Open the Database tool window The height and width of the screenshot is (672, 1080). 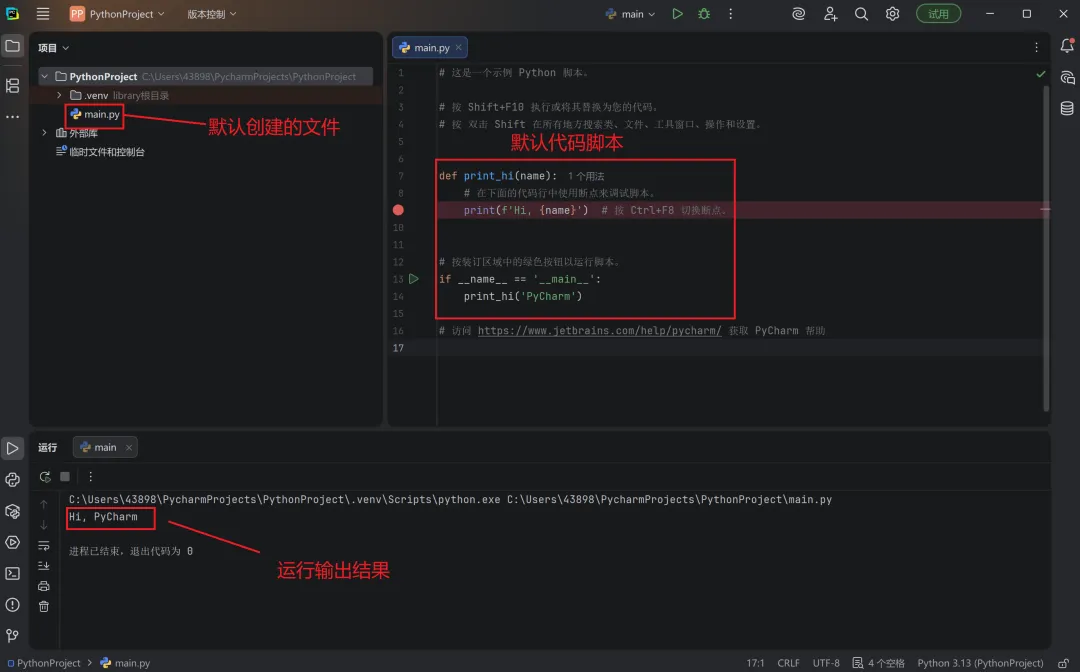[1067, 108]
